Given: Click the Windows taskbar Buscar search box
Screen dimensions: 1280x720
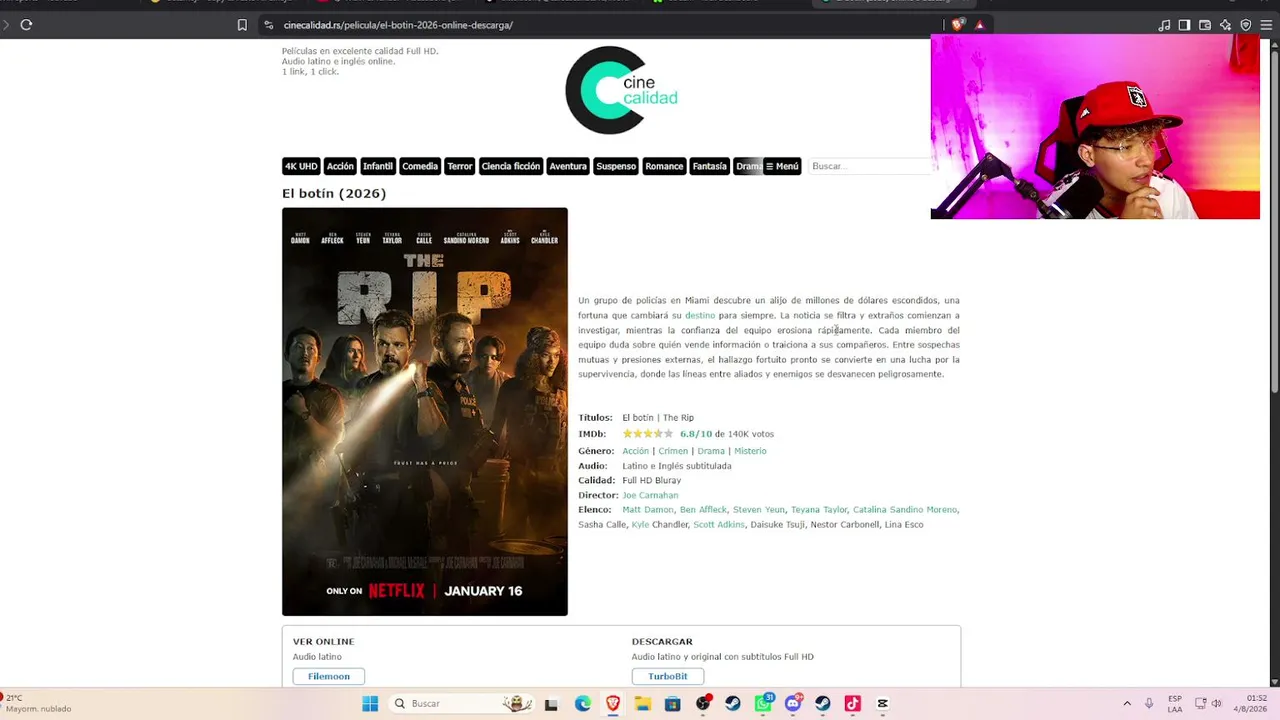Looking at the screenshot, I should point(462,704).
